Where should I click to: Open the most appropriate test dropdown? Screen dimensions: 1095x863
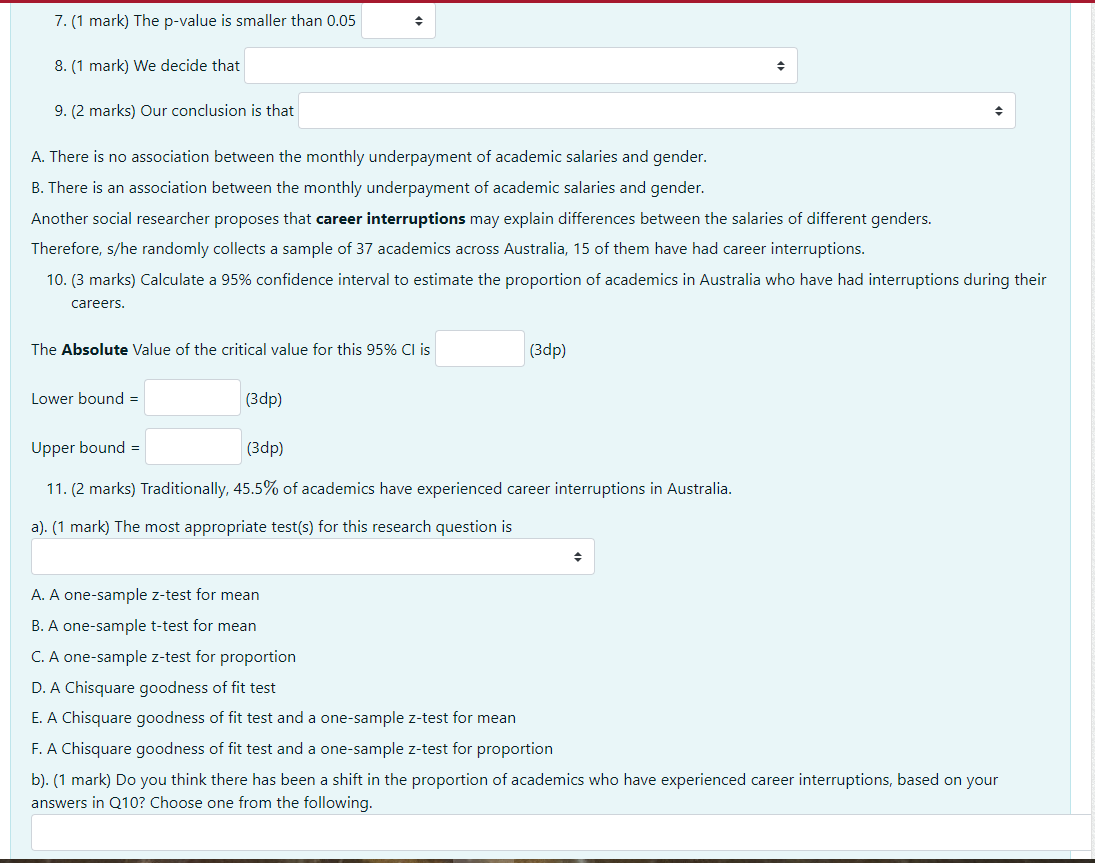tap(312, 556)
